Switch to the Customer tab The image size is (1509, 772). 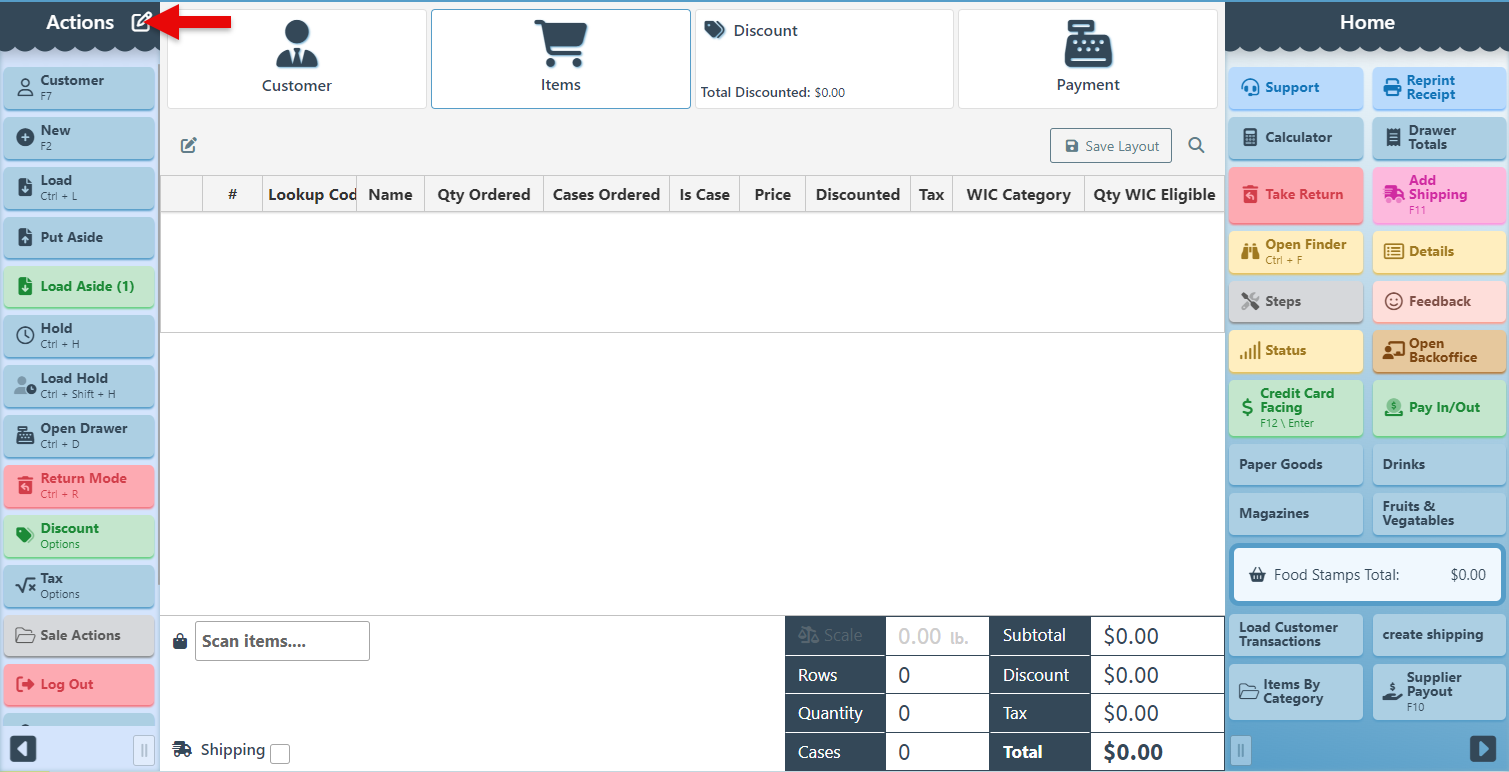[296, 59]
